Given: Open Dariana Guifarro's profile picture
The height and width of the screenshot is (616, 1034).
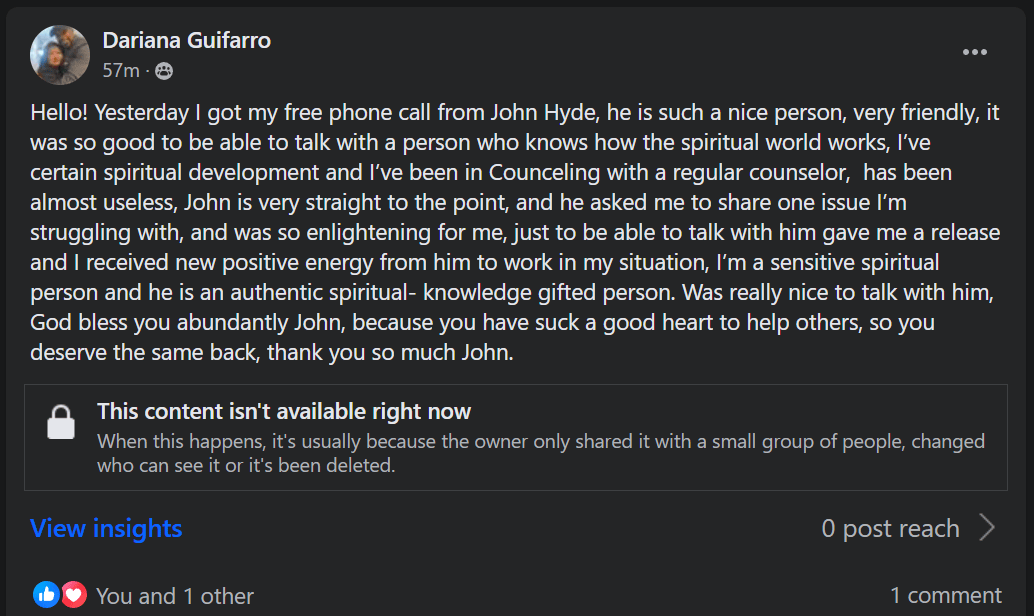Looking at the screenshot, I should [x=60, y=55].
